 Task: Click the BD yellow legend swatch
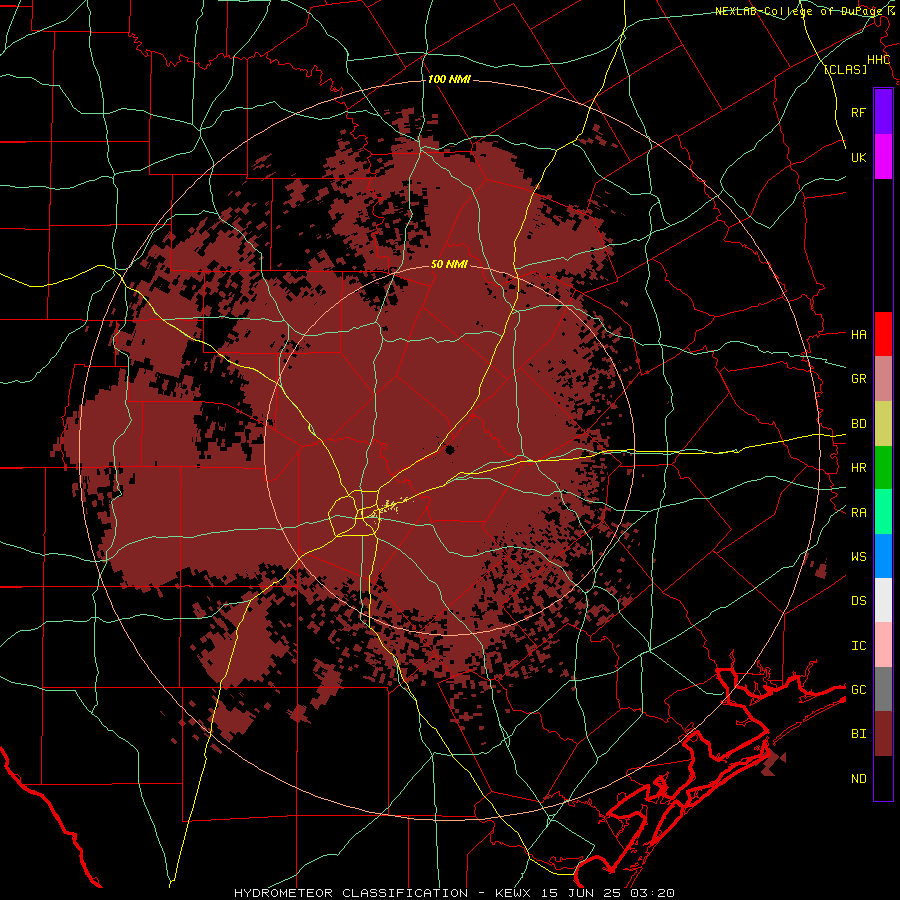[883, 424]
